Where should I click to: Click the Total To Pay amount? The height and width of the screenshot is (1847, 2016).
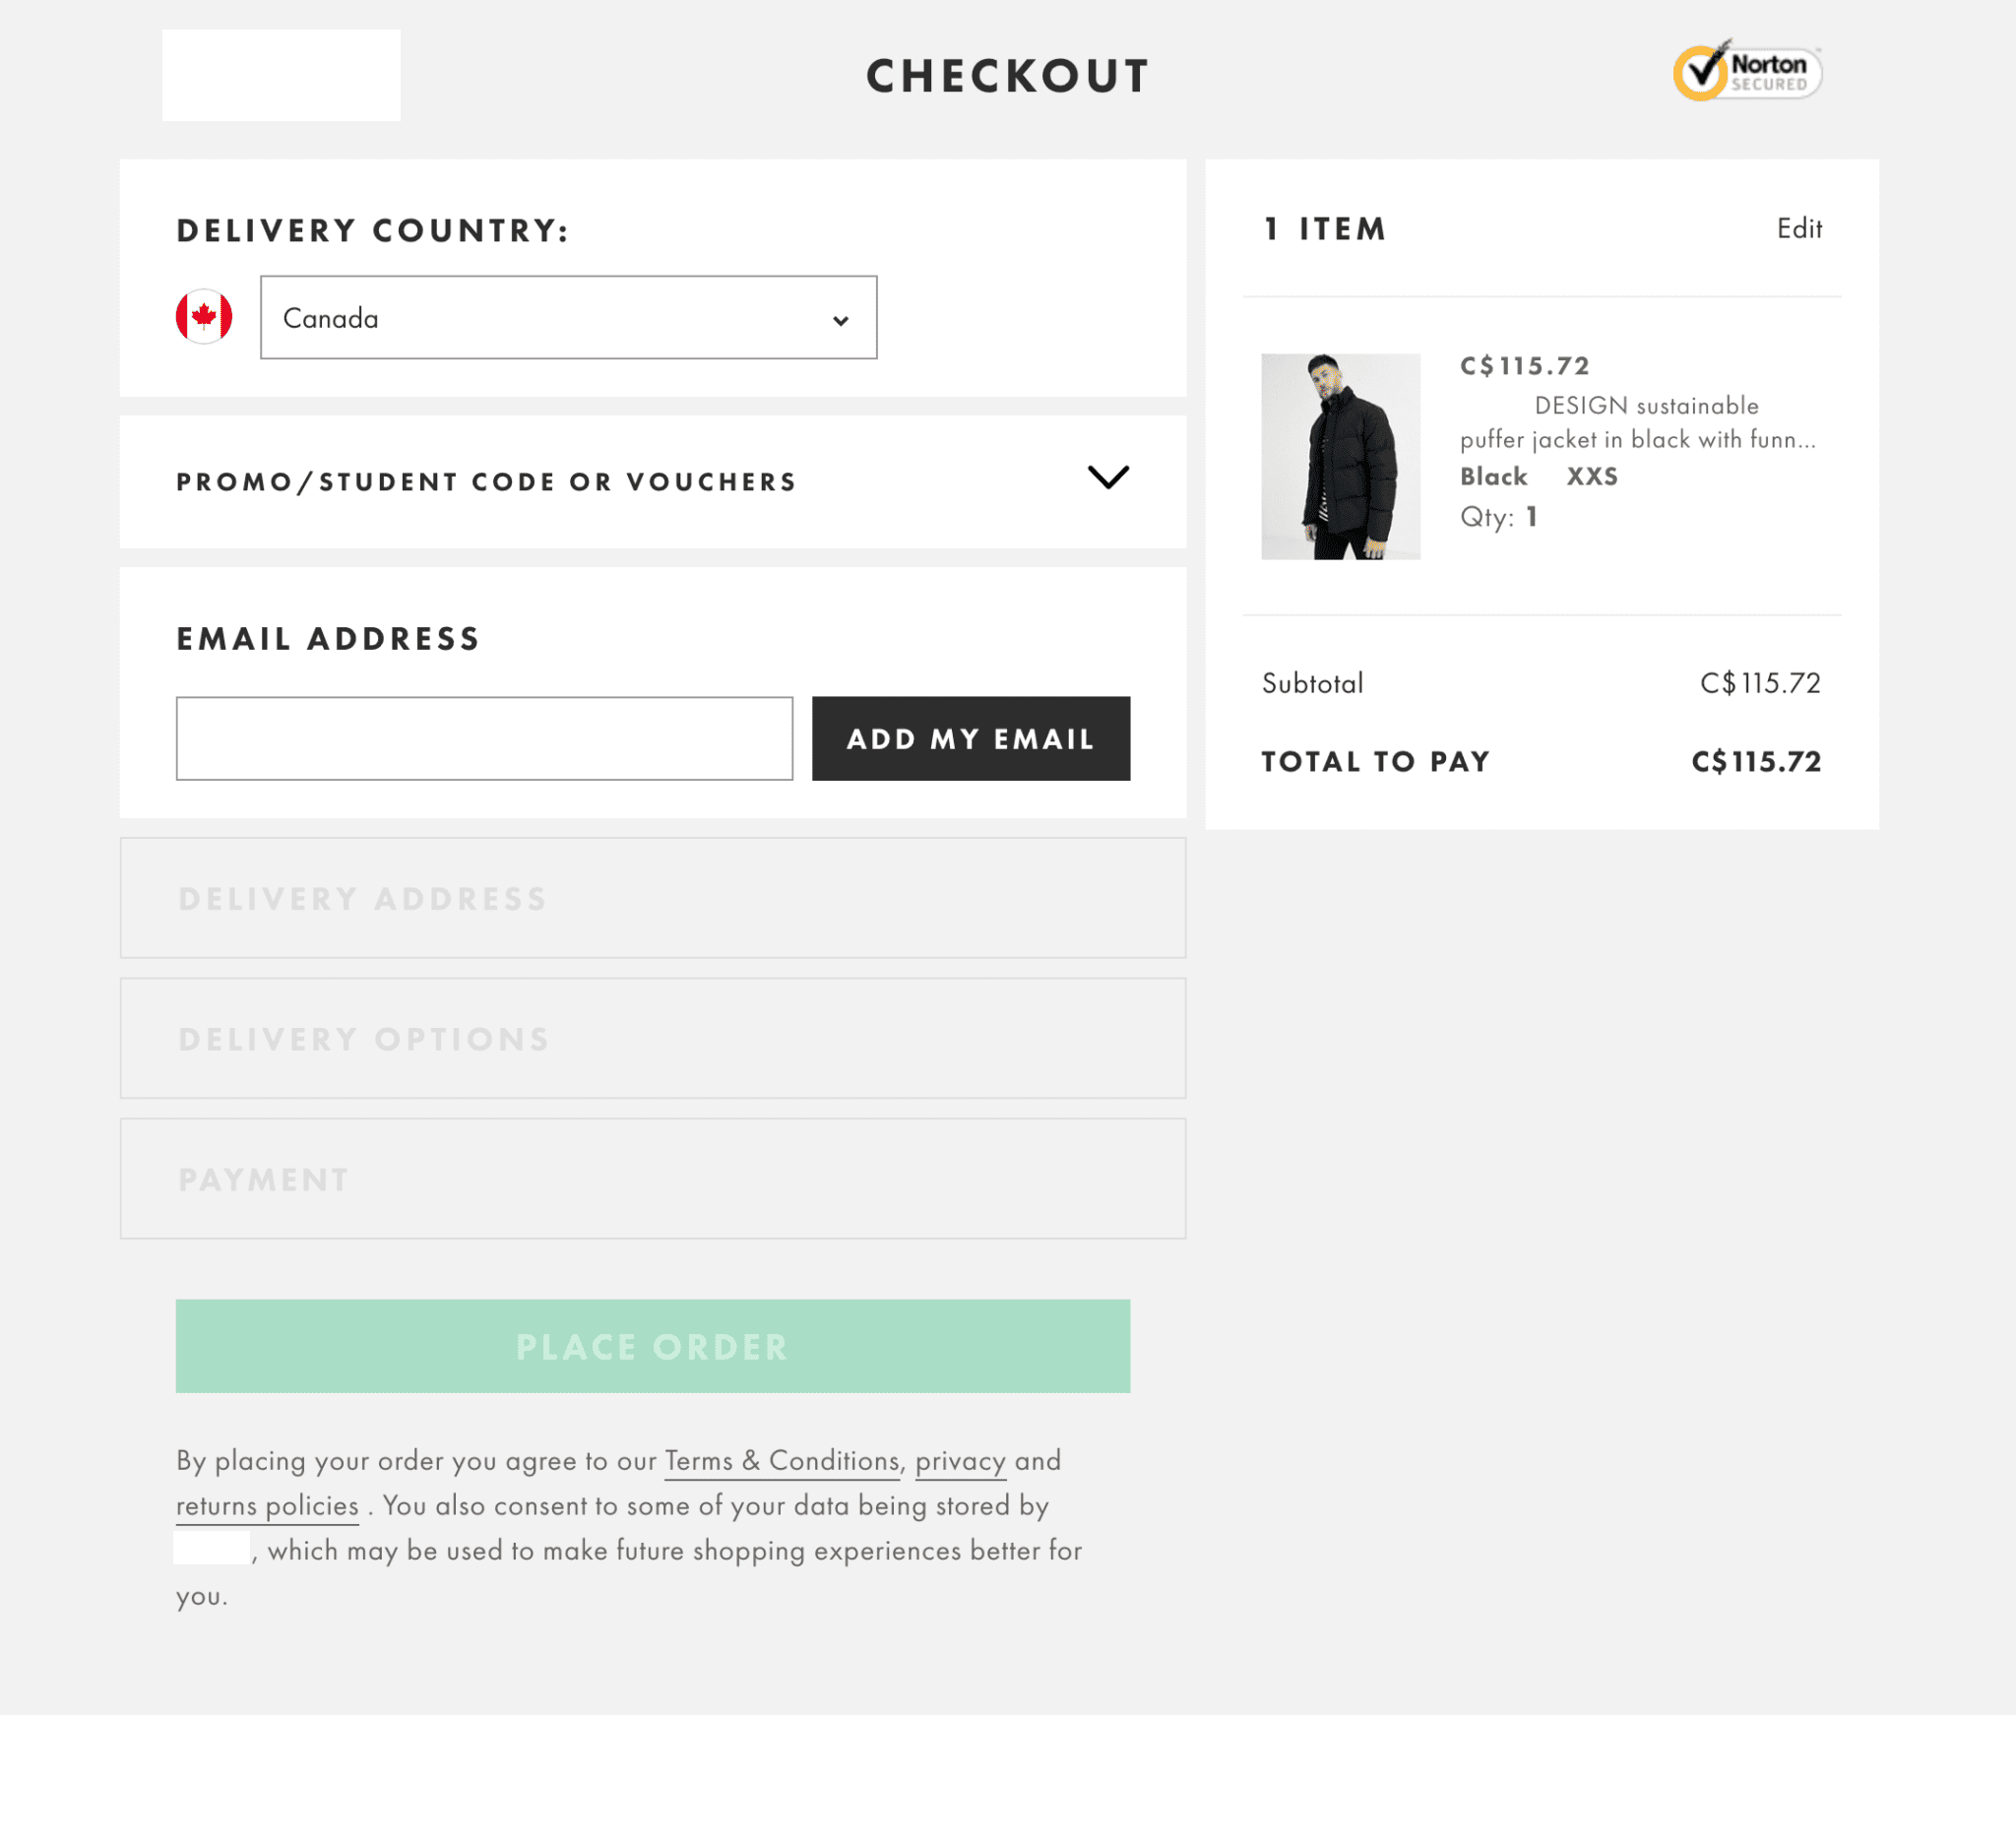(1755, 762)
